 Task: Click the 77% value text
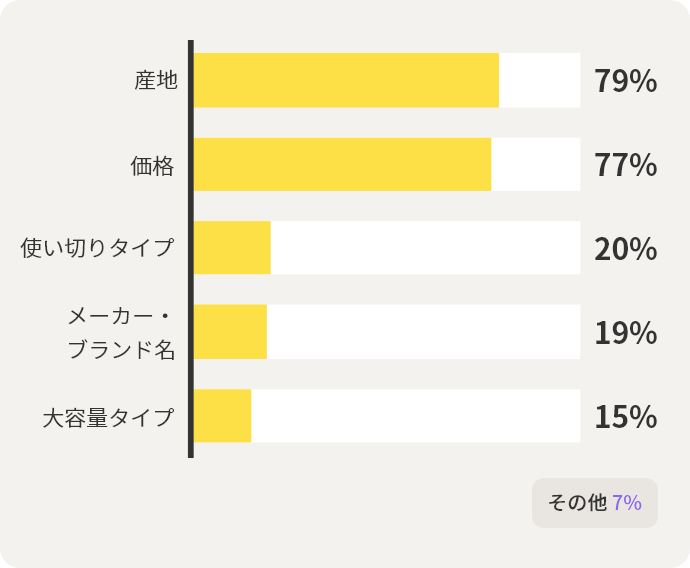pyautogui.click(x=625, y=165)
